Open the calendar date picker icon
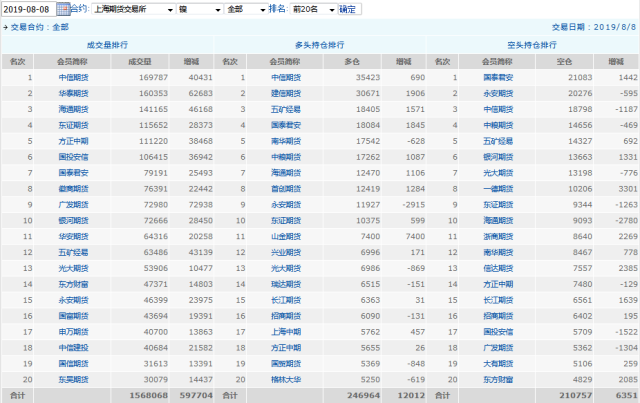The height and width of the screenshot is (403, 640). [63, 9]
